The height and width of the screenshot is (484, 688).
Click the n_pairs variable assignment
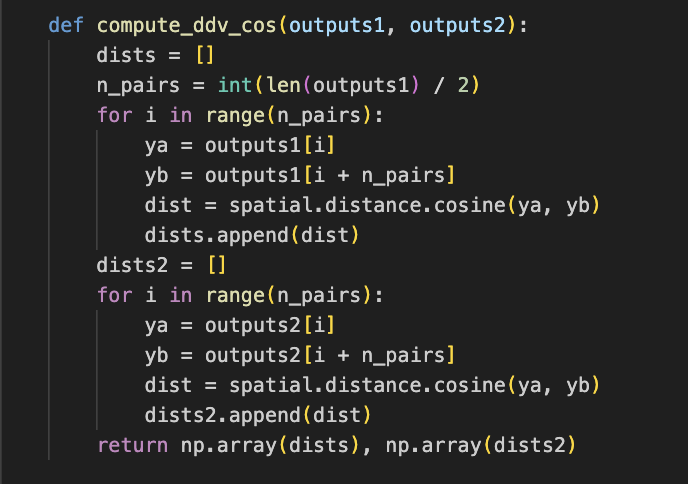click(288, 85)
